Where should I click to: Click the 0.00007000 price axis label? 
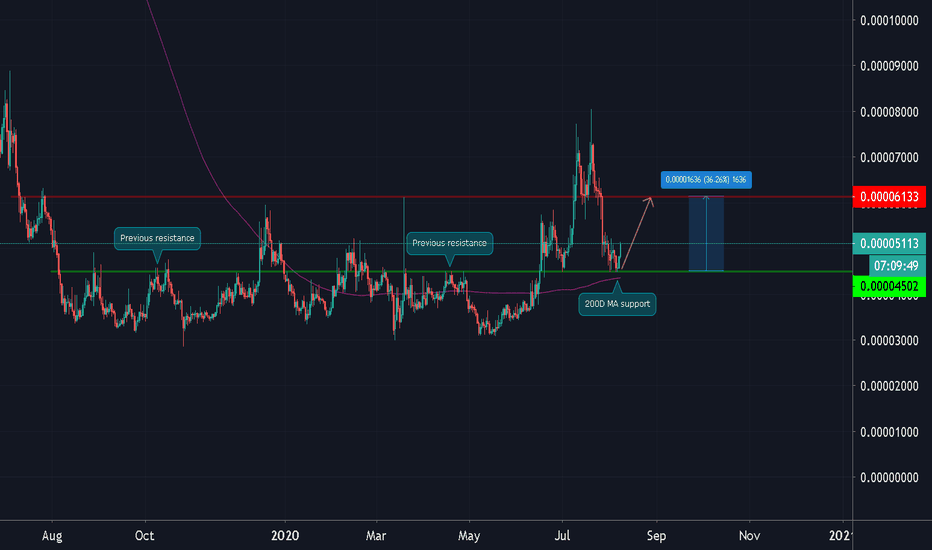pos(889,158)
